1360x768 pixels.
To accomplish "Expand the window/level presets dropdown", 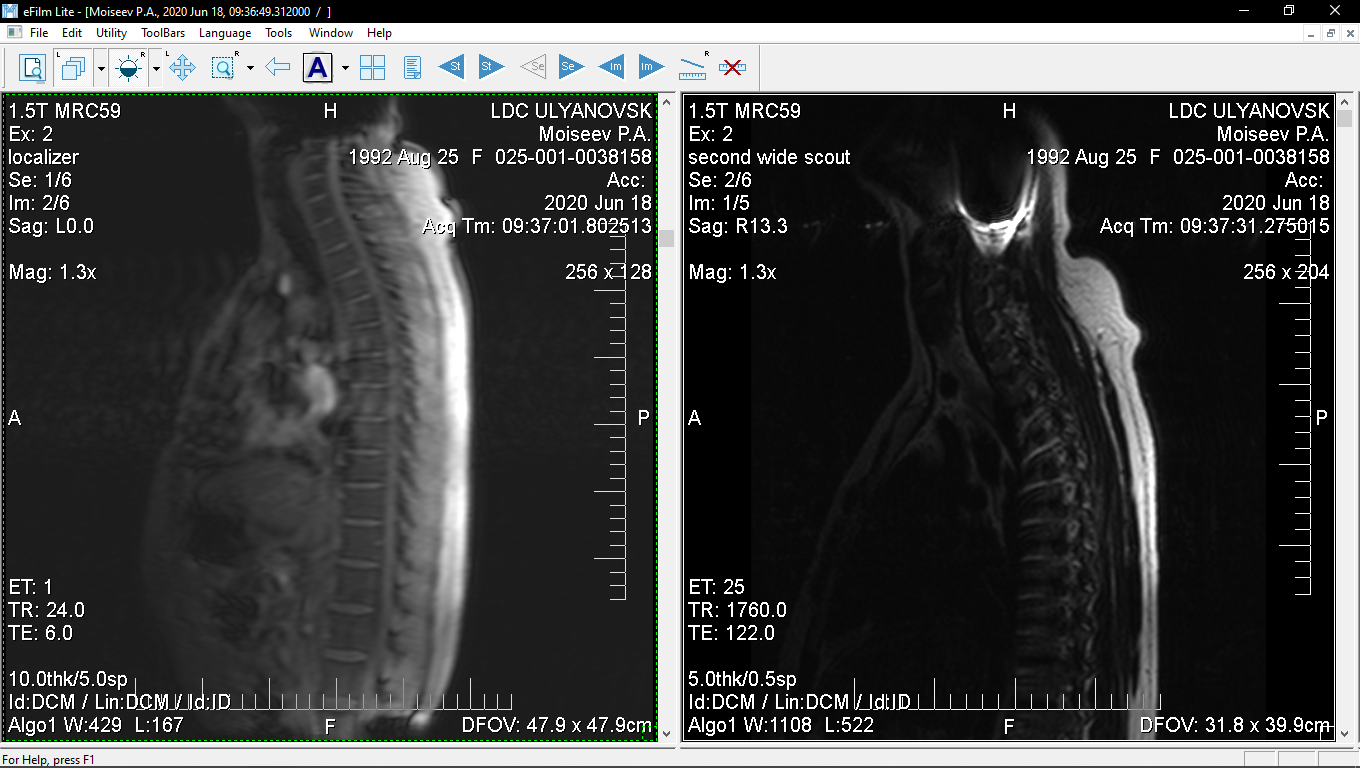I will point(156,68).
